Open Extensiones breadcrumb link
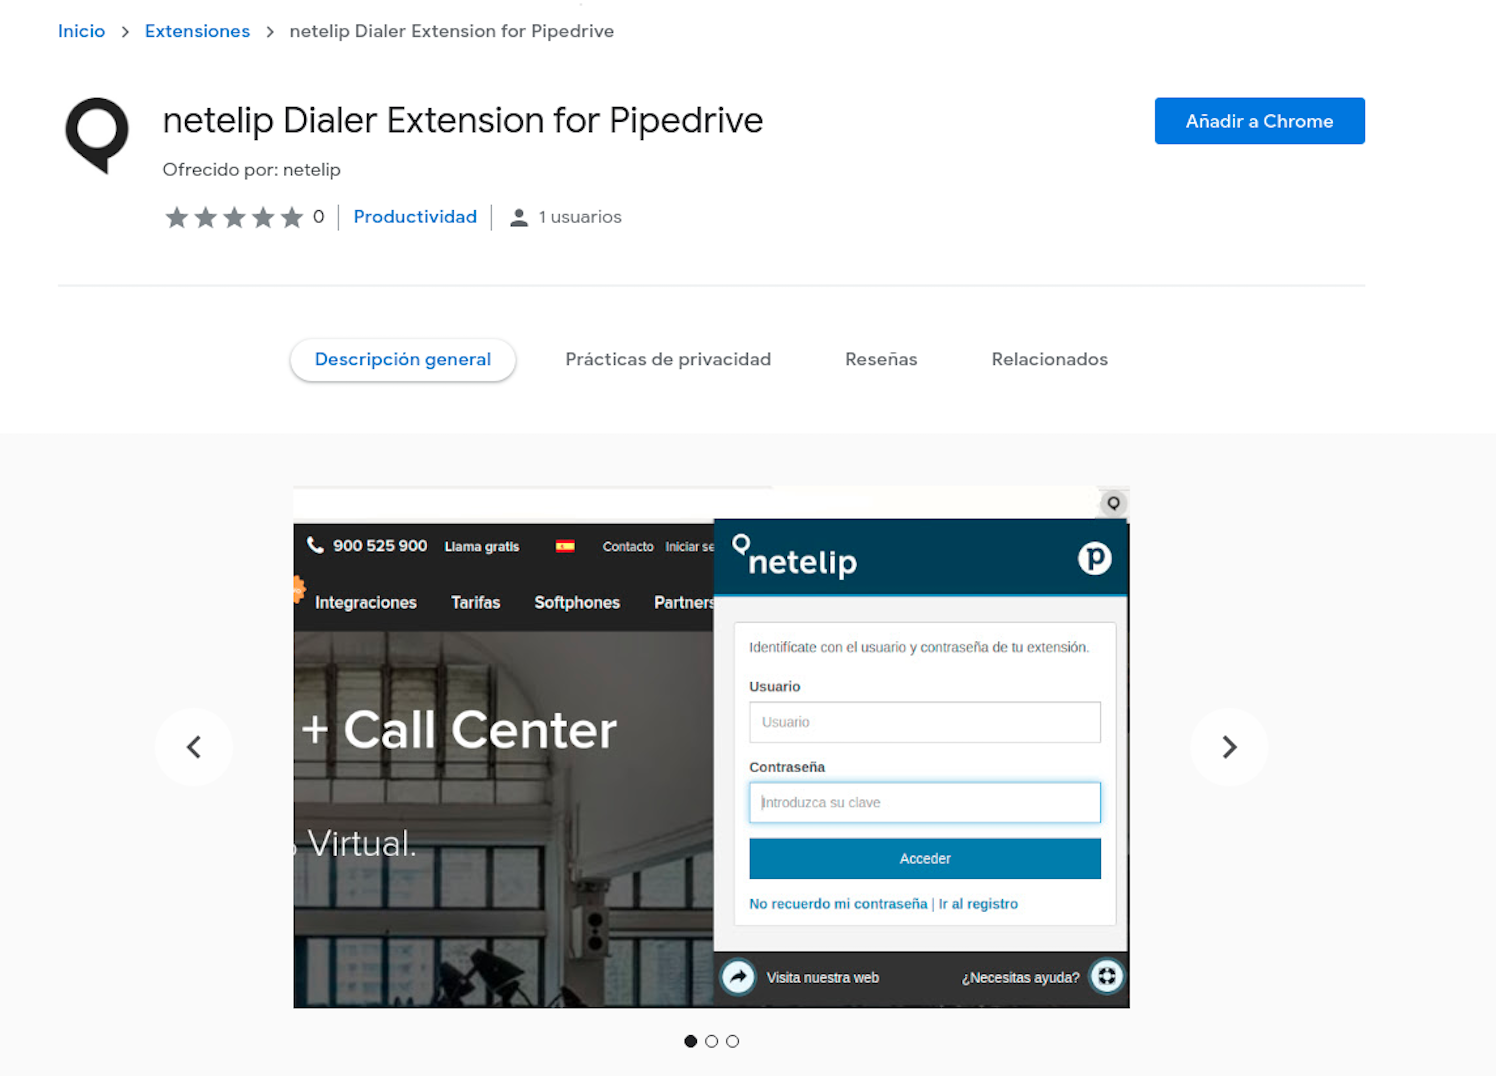This screenshot has height=1076, width=1496. click(197, 31)
